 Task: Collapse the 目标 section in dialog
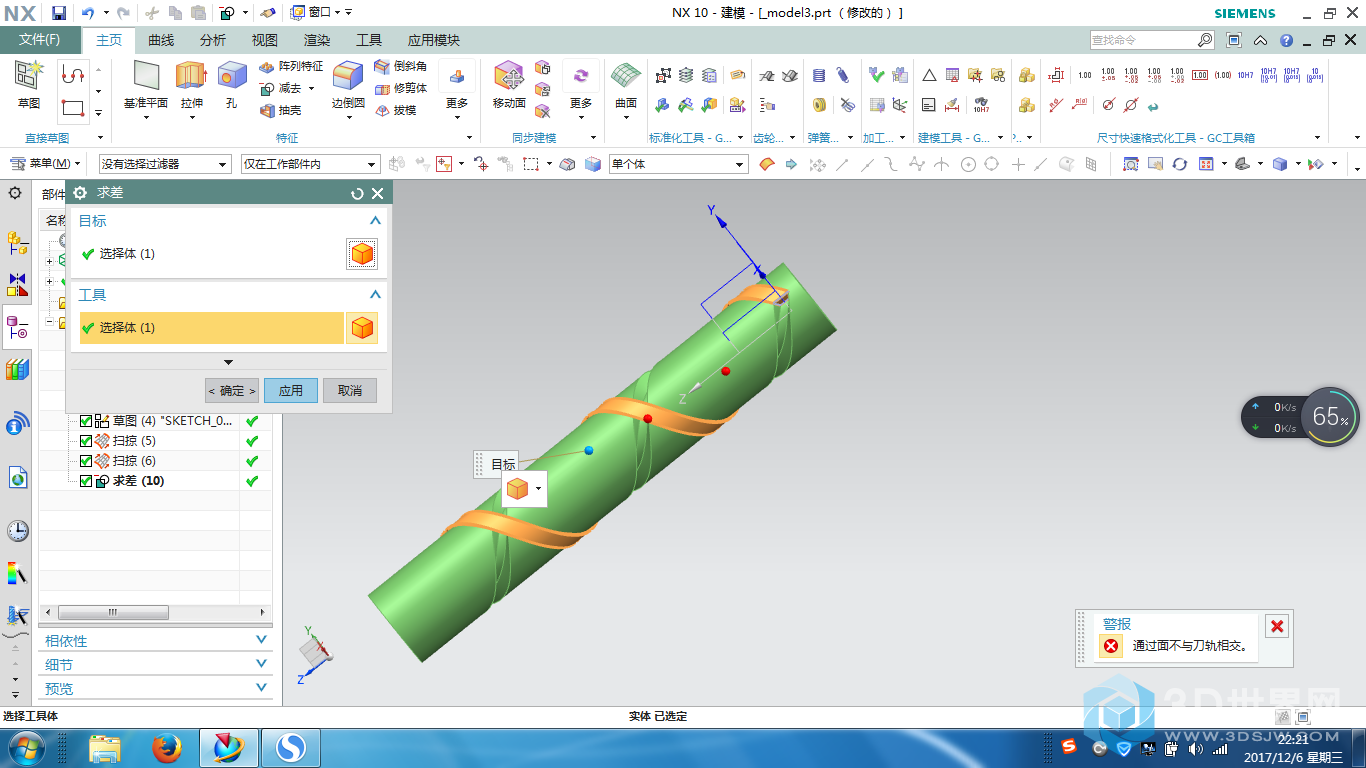pos(376,221)
